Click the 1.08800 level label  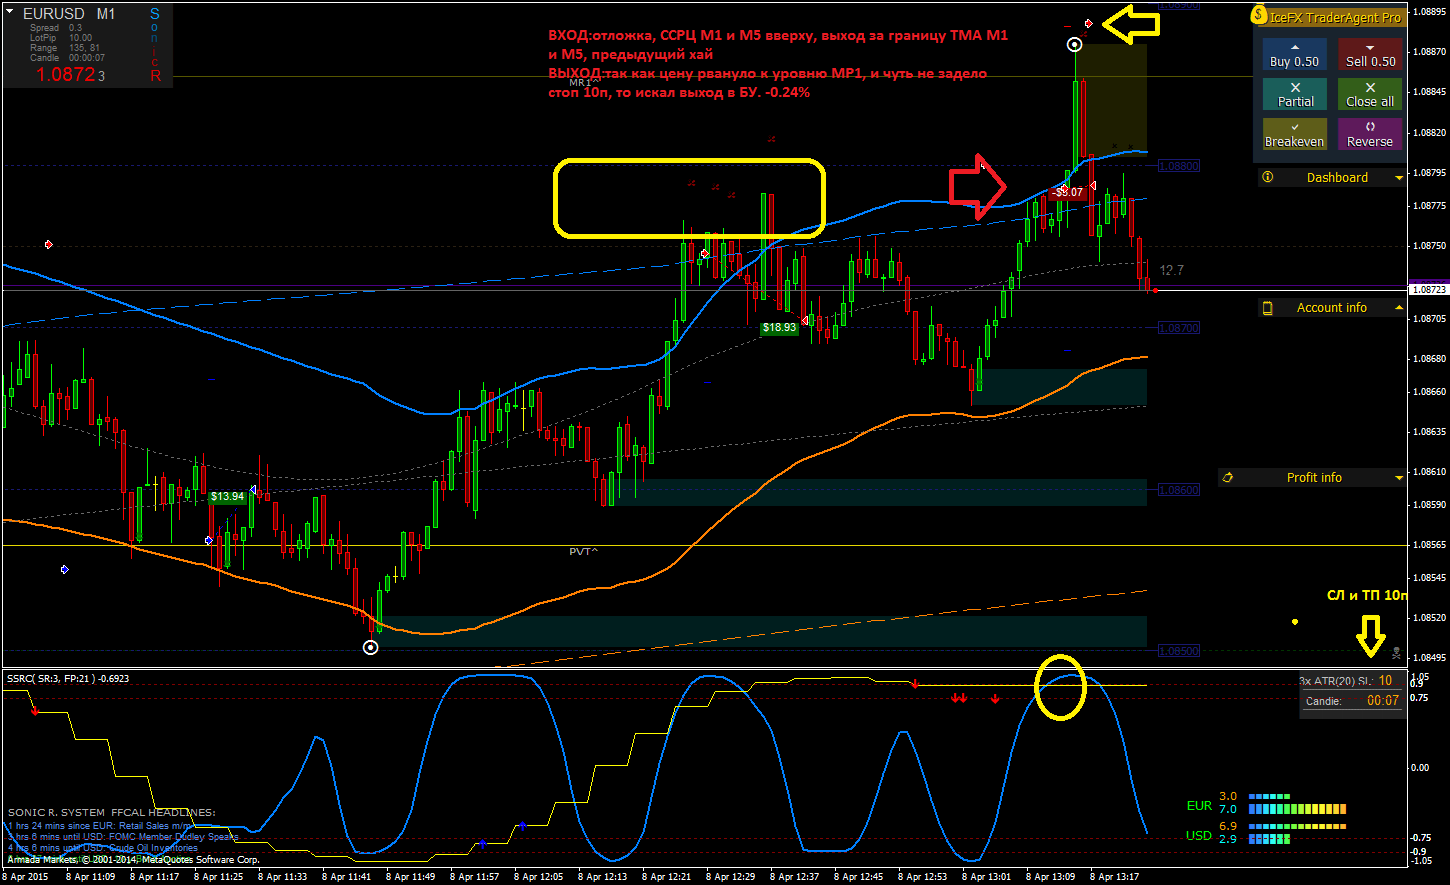(x=1179, y=166)
